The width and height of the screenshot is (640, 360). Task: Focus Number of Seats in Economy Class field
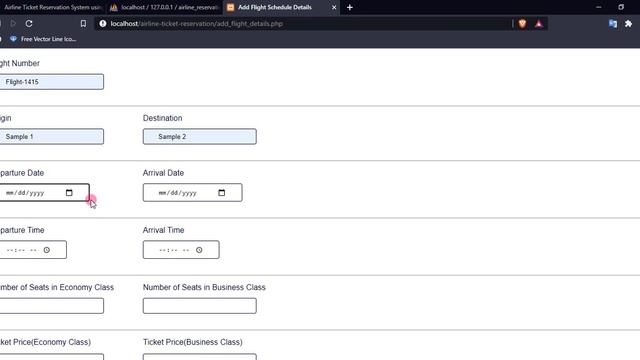51,306
